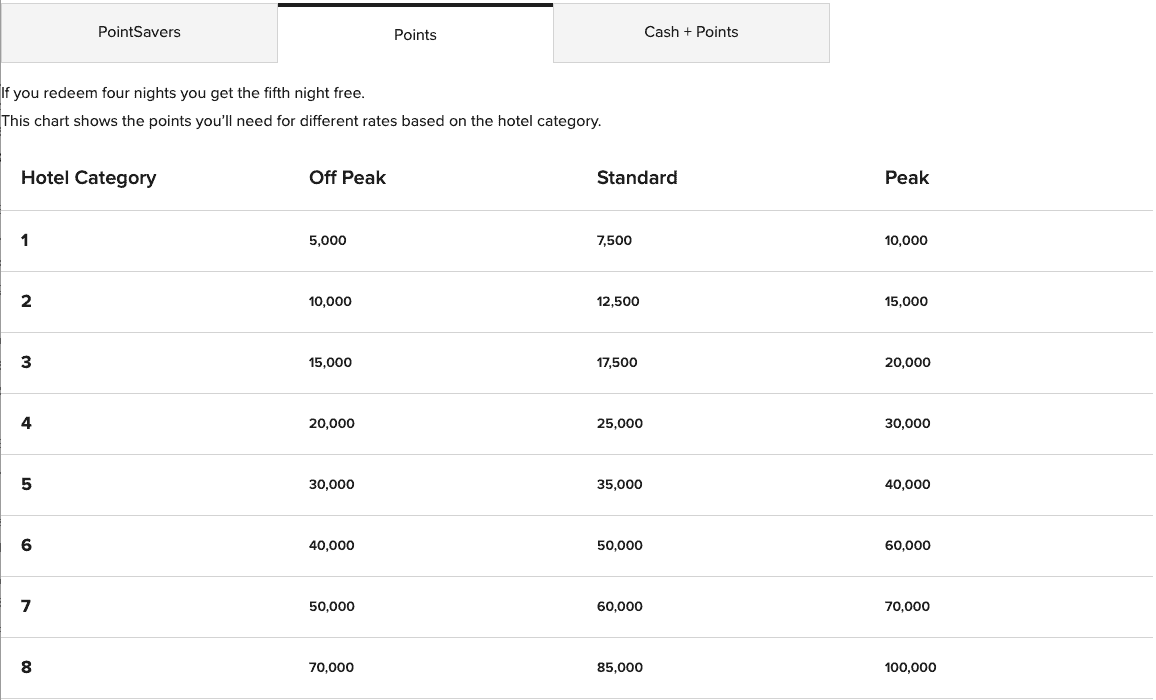
Task: Click the 70,000 Off Peak value
Action: point(331,667)
